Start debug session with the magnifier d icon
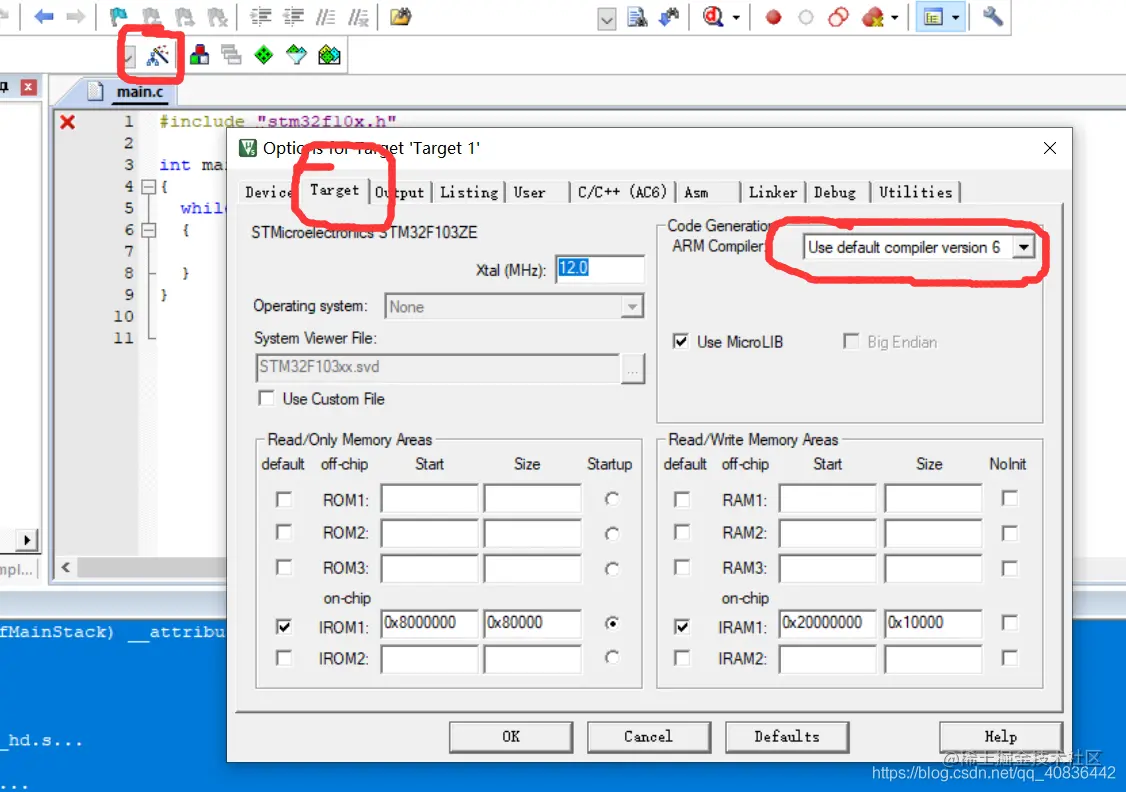 pyautogui.click(x=712, y=17)
